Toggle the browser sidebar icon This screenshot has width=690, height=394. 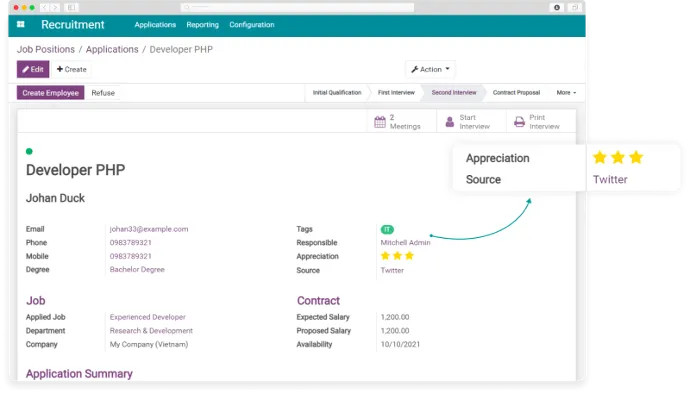[x=71, y=7]
